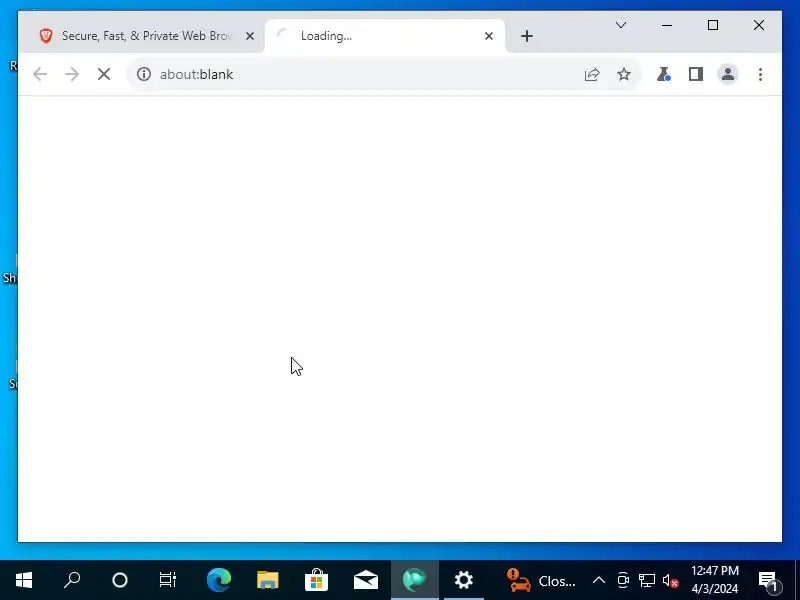
Task: Open Settings gear on taskbar
Action: (464, 580)
